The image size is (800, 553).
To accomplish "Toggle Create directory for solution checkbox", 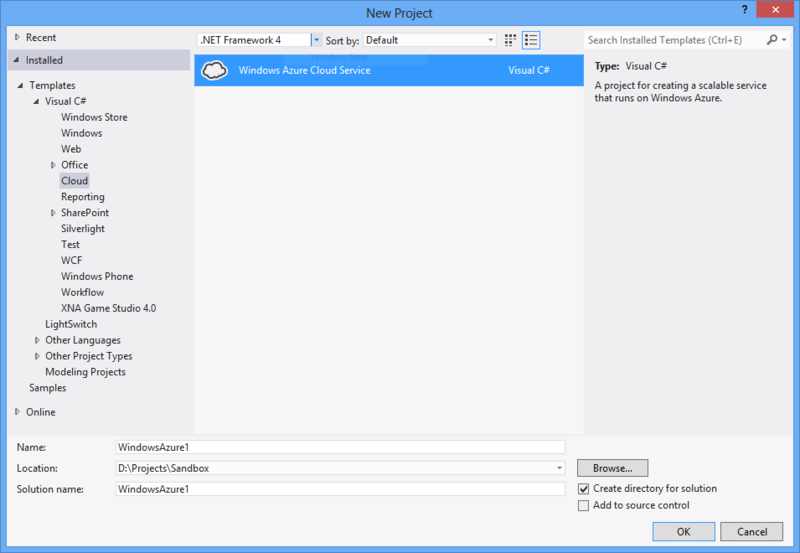I will (x=583, y=489).
